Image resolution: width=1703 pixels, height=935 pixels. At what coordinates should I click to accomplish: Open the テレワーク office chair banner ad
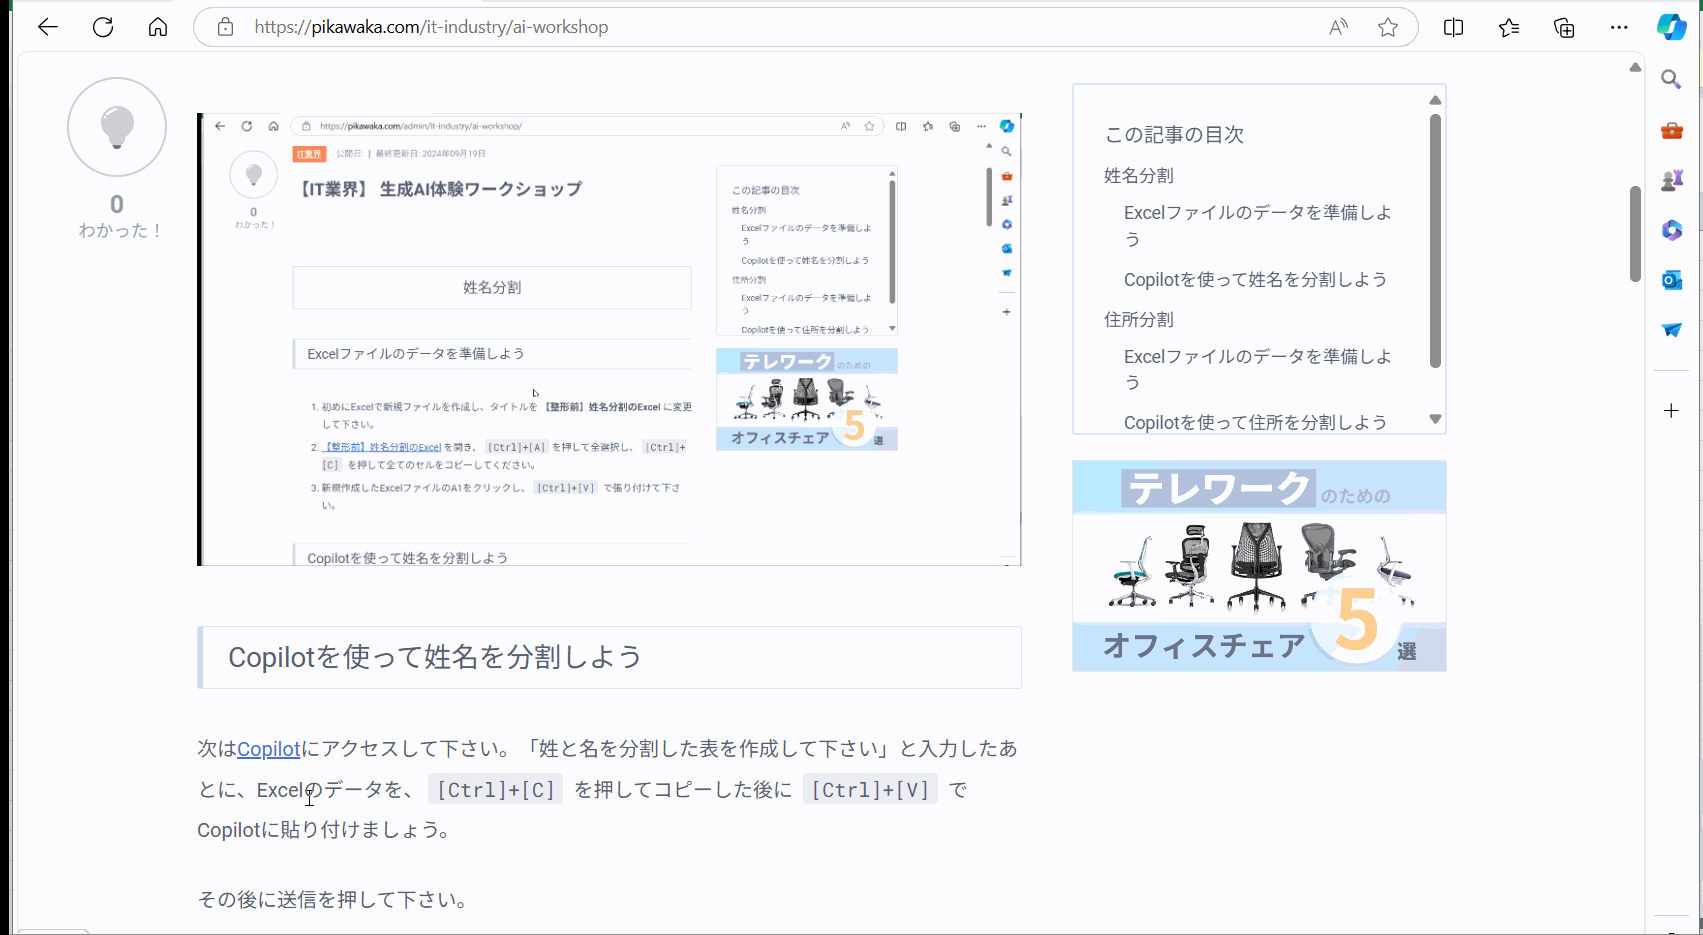[x=1259, y=566]
